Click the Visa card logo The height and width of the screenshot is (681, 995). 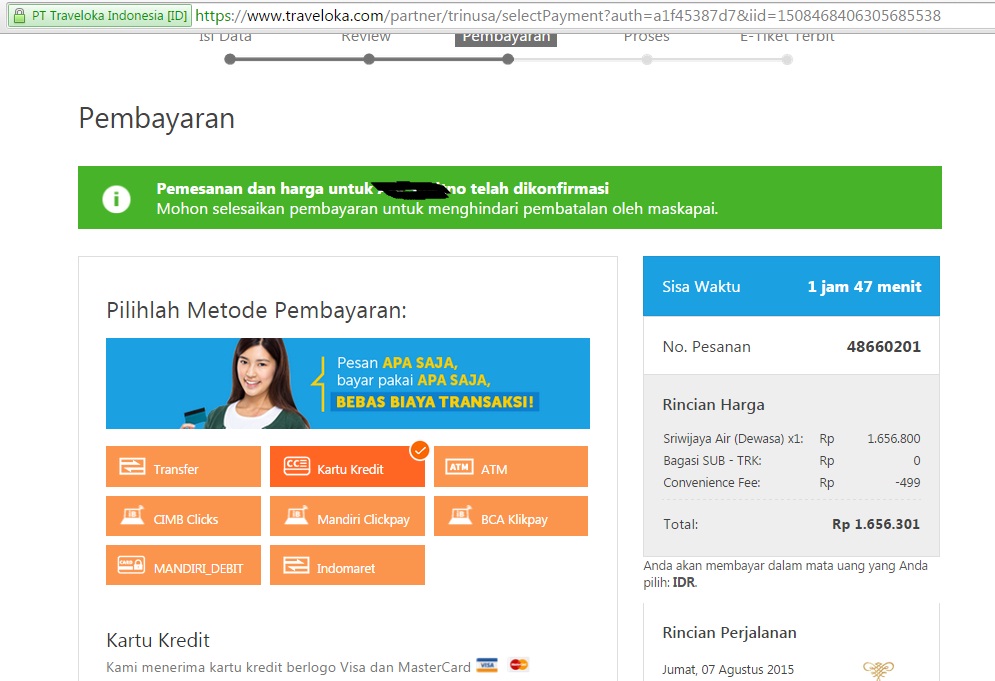click(x=487, y=665)
